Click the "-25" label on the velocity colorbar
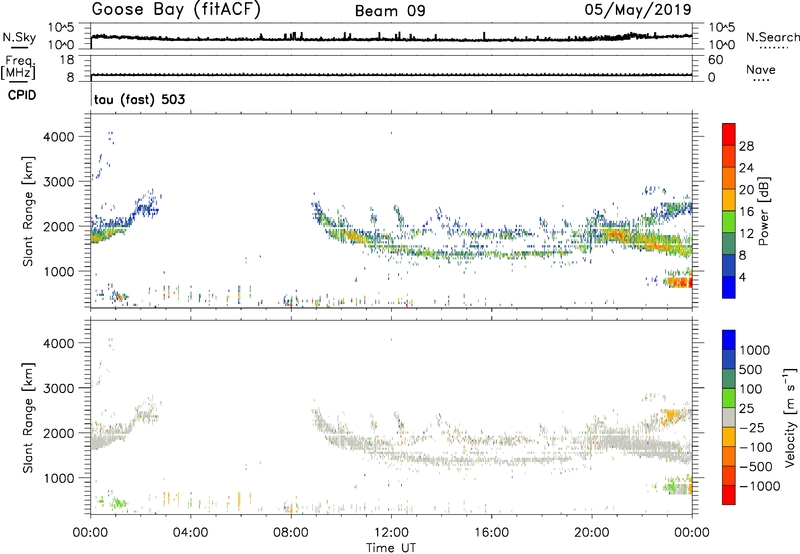The width and height of the screenshot is (800, 554). (x=752, y=427)
